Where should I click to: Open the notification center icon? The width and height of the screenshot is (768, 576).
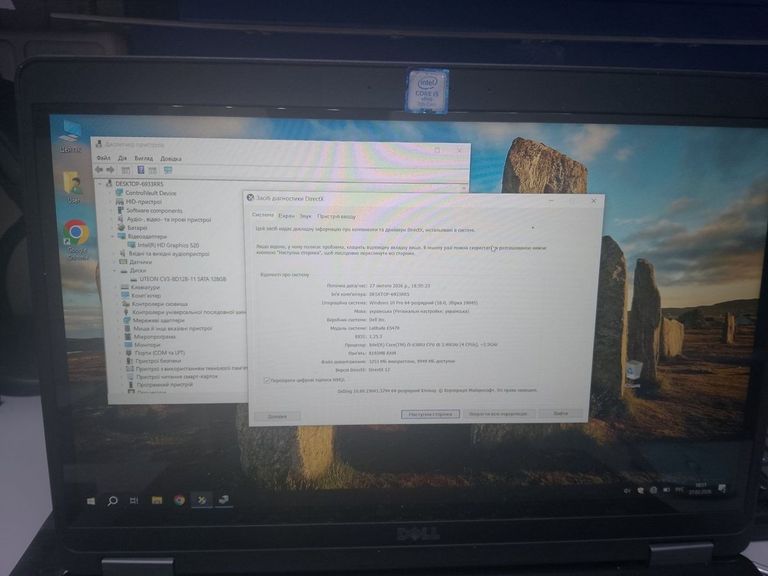click(x=722, y=488)
